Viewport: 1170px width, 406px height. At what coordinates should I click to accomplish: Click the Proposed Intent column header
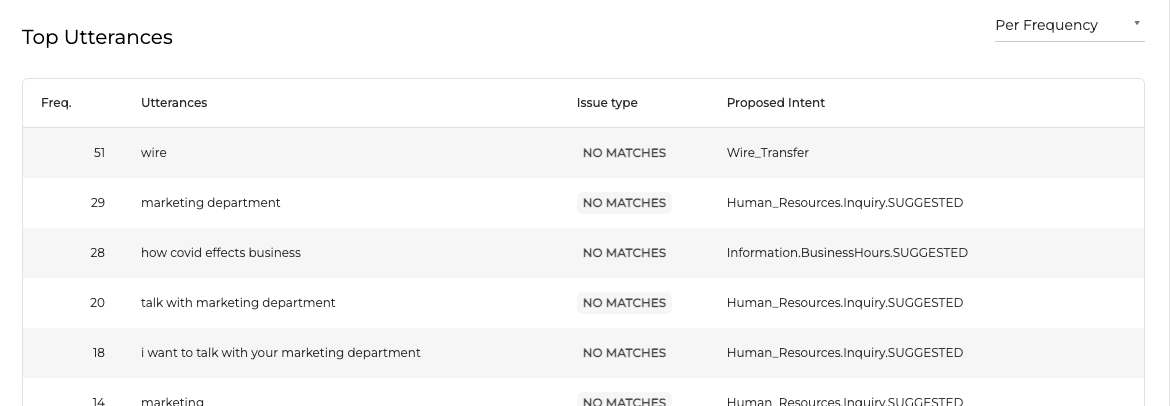click(x=776, y=103)
